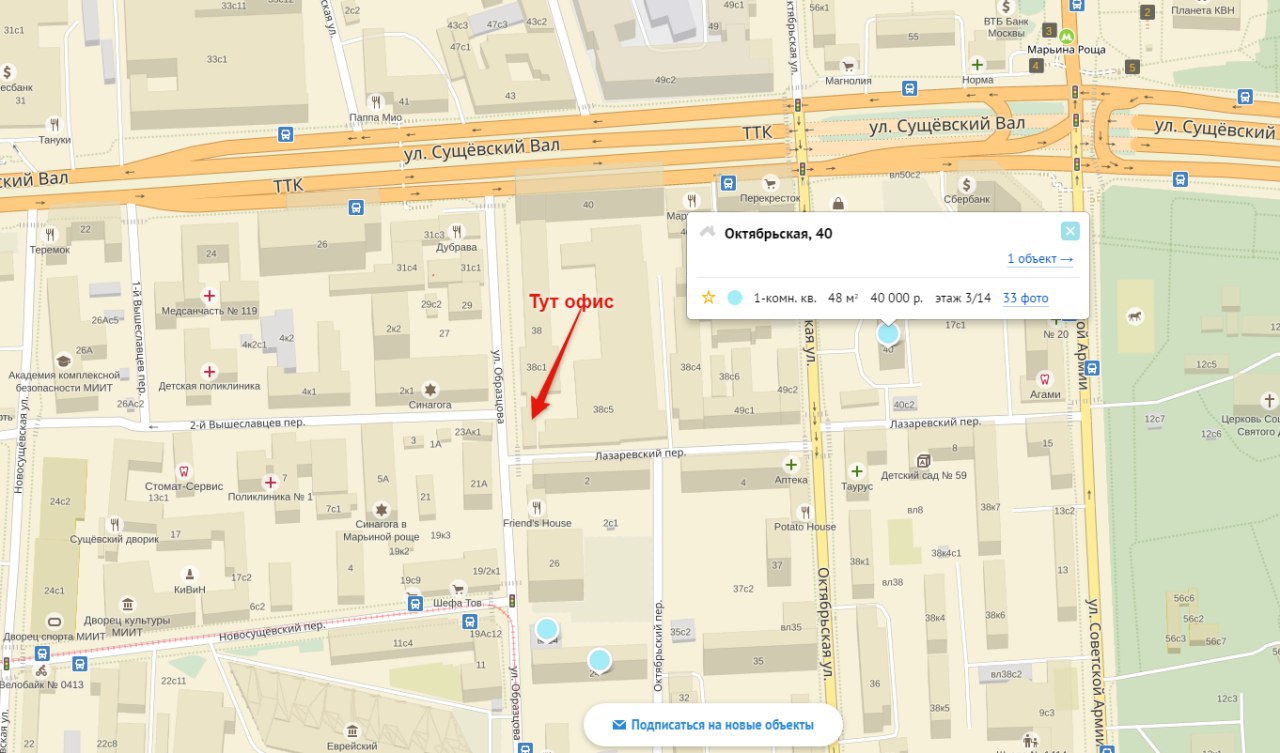Click the favorite star icon in listing popup

[x=709, y=297]
